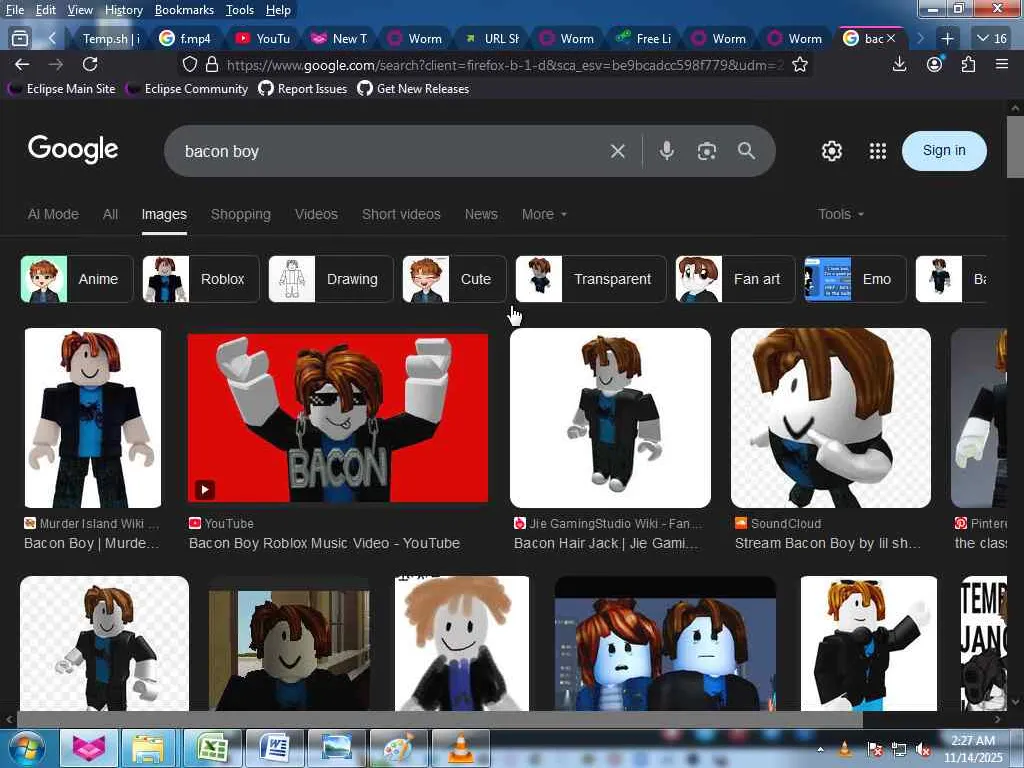Bookmark this page with the star icon
Screen dimensions: 1024x768
coord(799,65)
